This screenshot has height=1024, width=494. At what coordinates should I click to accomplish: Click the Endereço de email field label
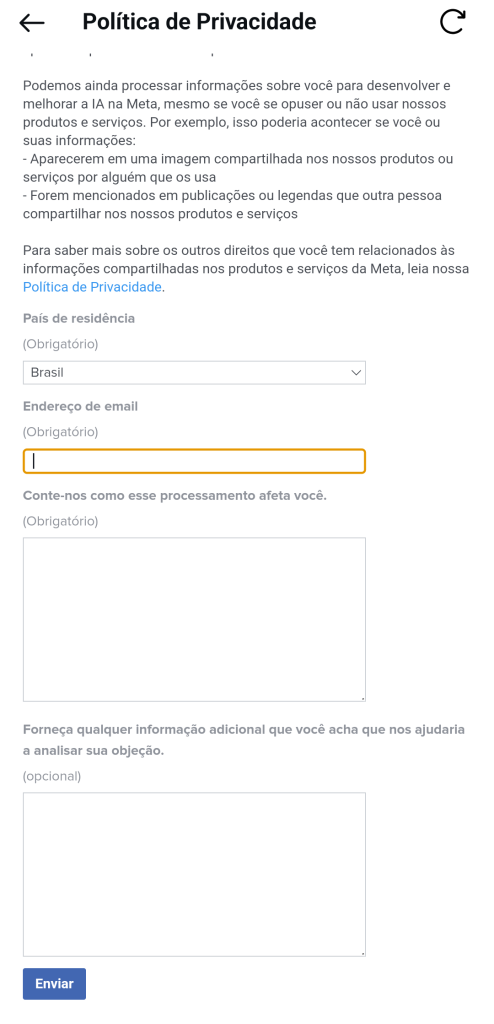(80, 407)
